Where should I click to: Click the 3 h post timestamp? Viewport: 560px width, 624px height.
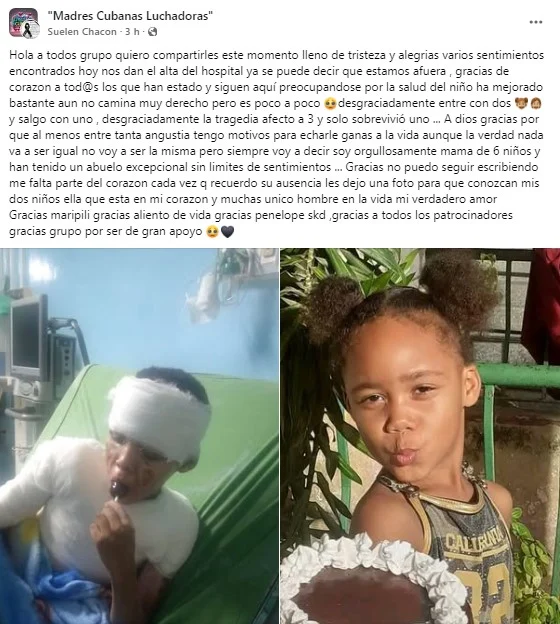(132, 32)
